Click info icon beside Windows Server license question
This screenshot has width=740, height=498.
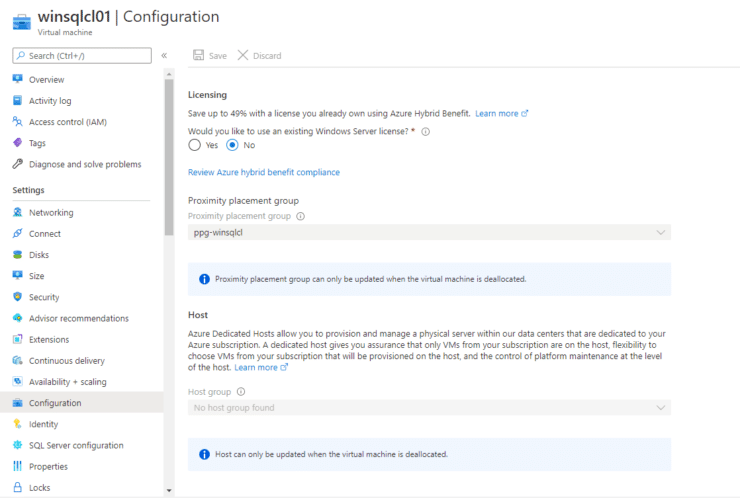coord(426,132)
